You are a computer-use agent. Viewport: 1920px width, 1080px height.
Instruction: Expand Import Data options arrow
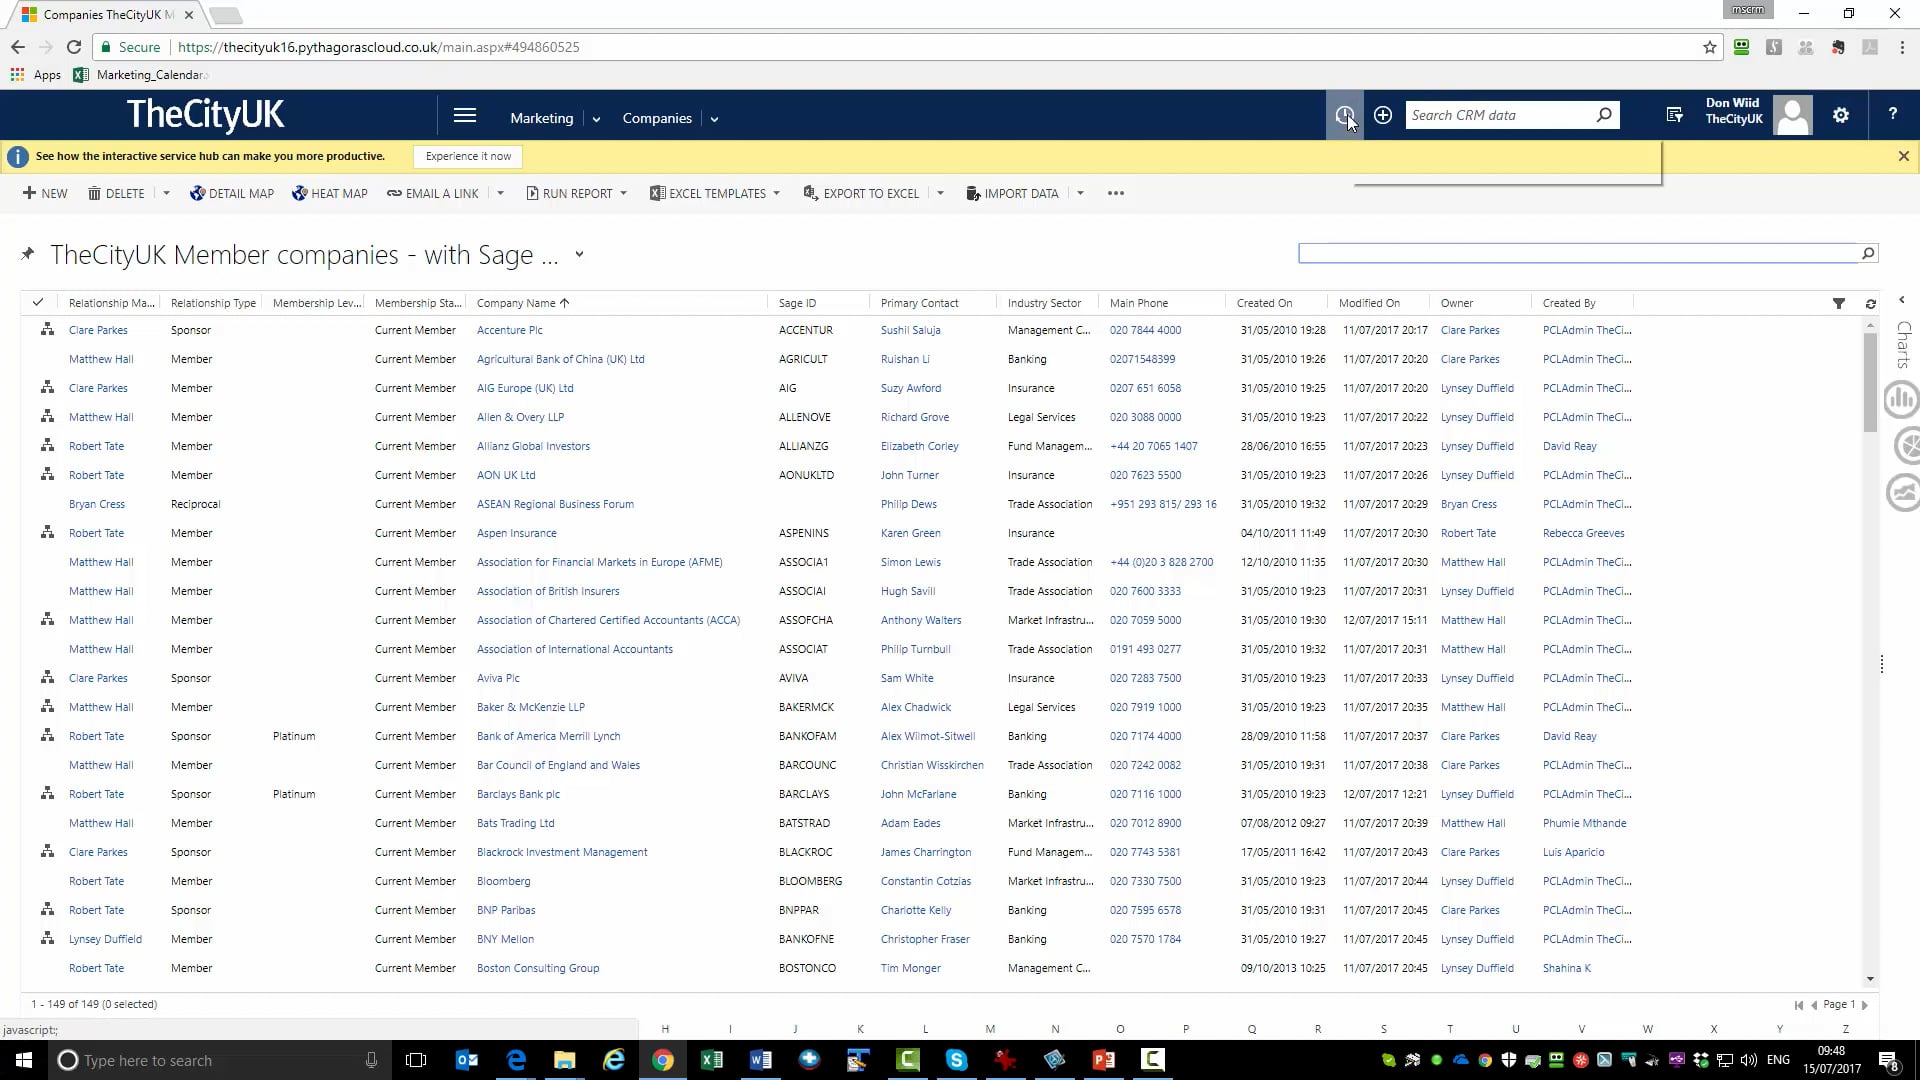[x=1080, y=194]
